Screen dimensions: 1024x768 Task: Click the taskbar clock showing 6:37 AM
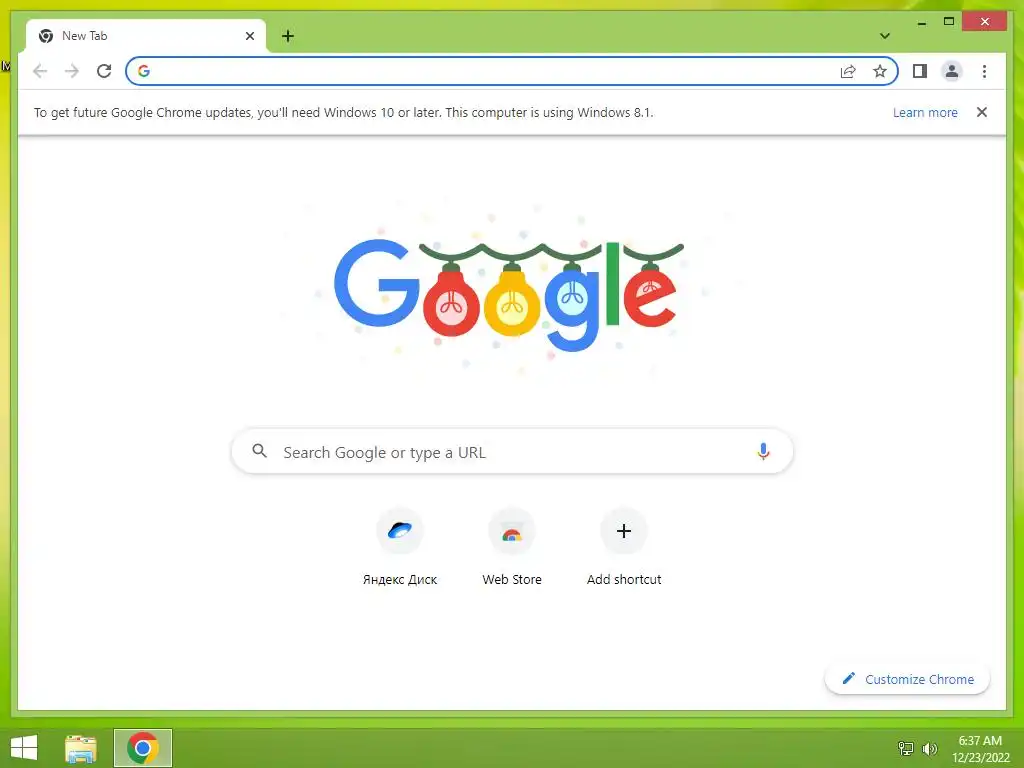(x=980, y=748)
